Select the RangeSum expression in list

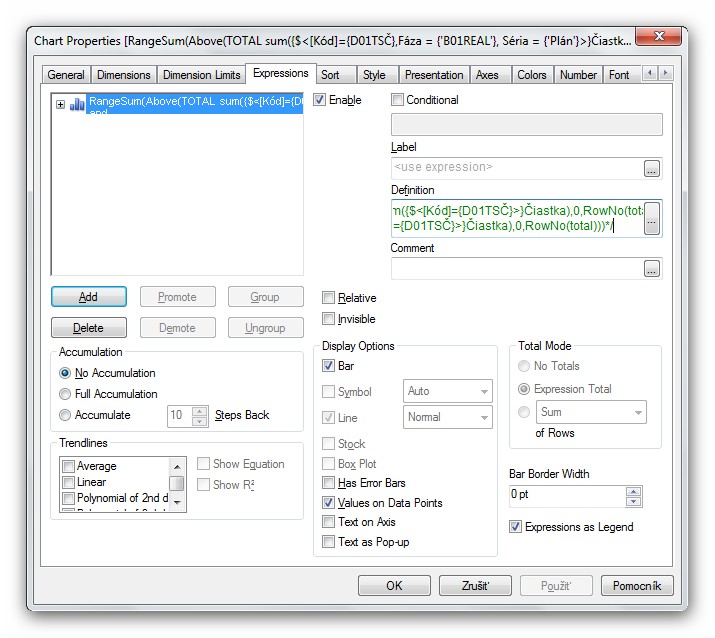coord(195,104)
